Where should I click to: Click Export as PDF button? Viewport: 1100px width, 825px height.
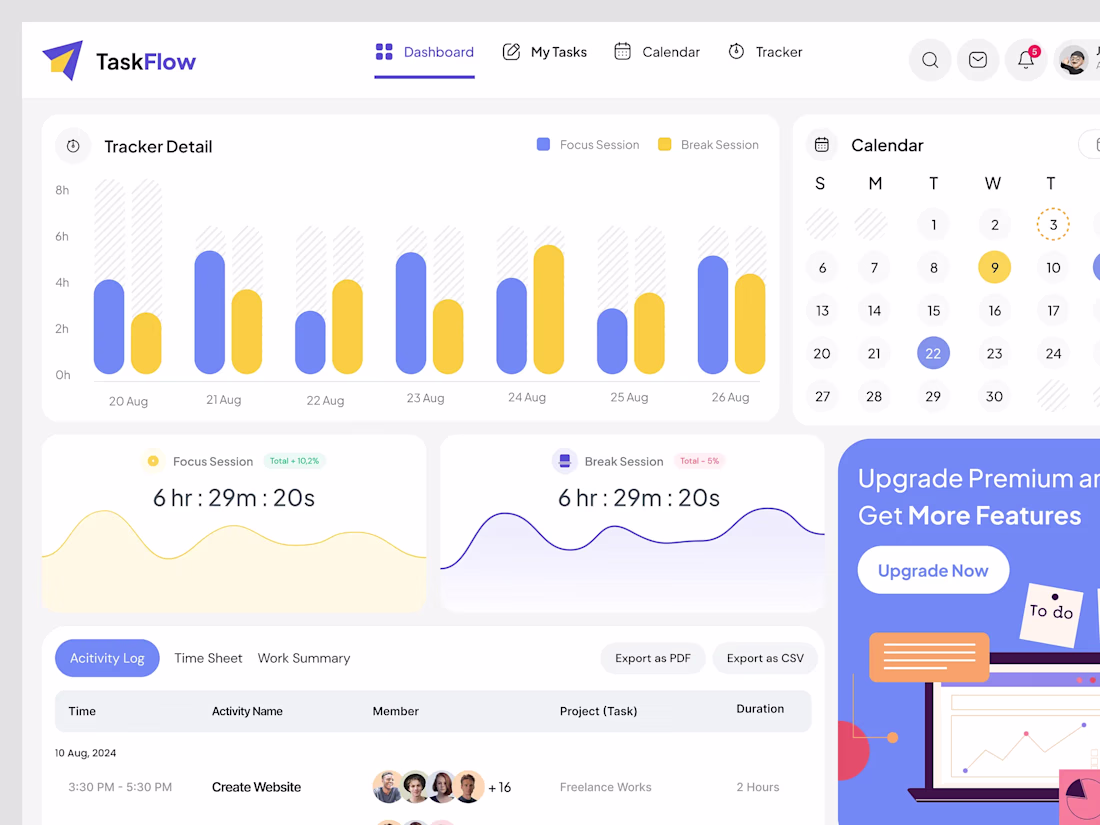pyautogui.click(x=652, y=658)
